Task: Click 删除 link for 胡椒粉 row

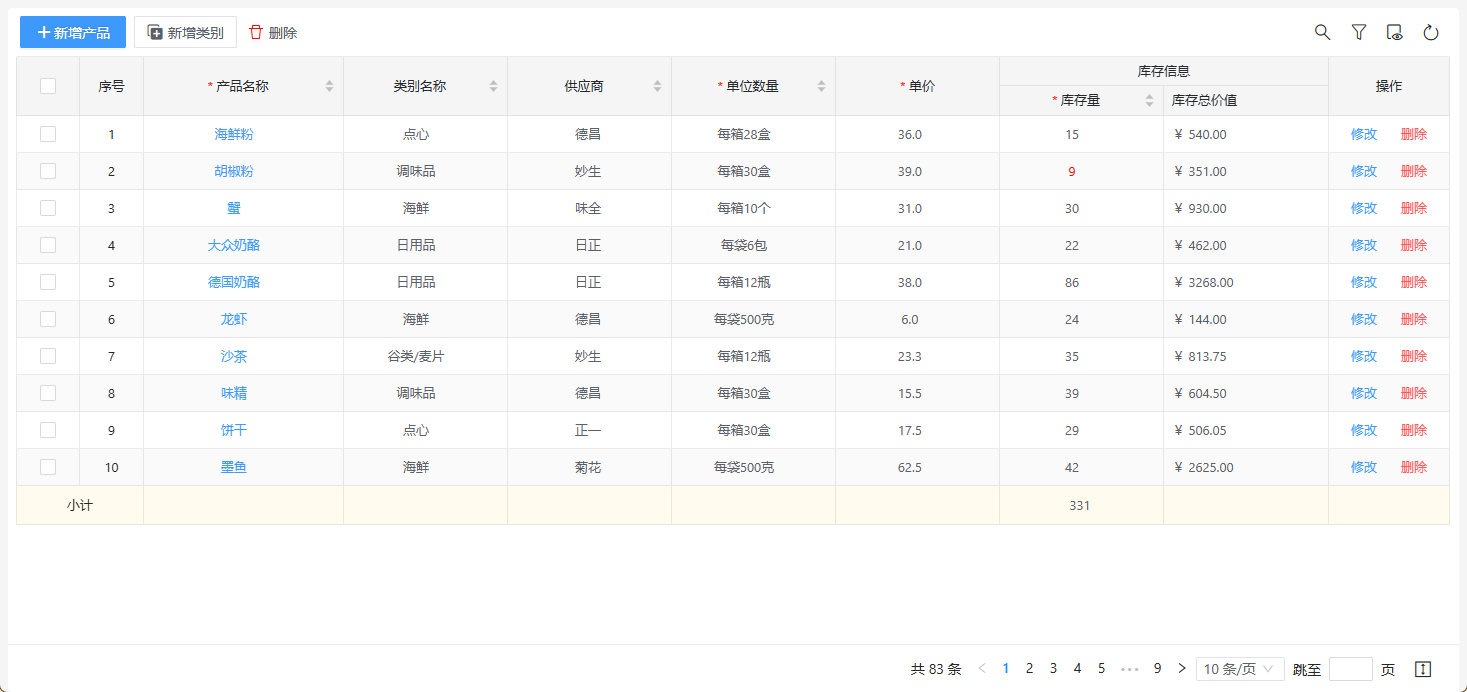Action: [1413, 171]
